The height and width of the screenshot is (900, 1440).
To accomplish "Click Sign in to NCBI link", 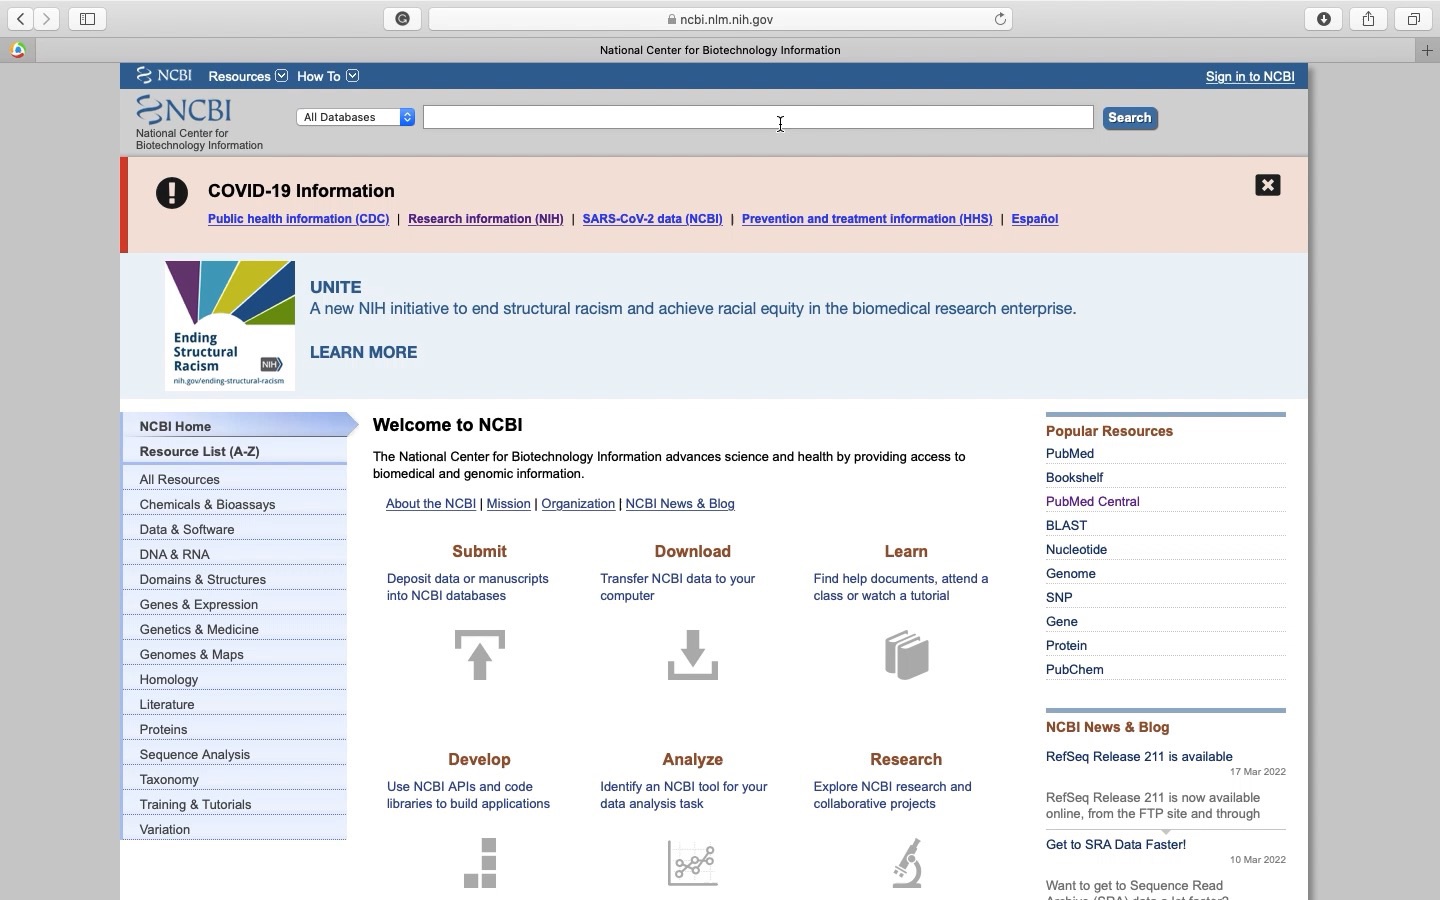I will 1250,76.
